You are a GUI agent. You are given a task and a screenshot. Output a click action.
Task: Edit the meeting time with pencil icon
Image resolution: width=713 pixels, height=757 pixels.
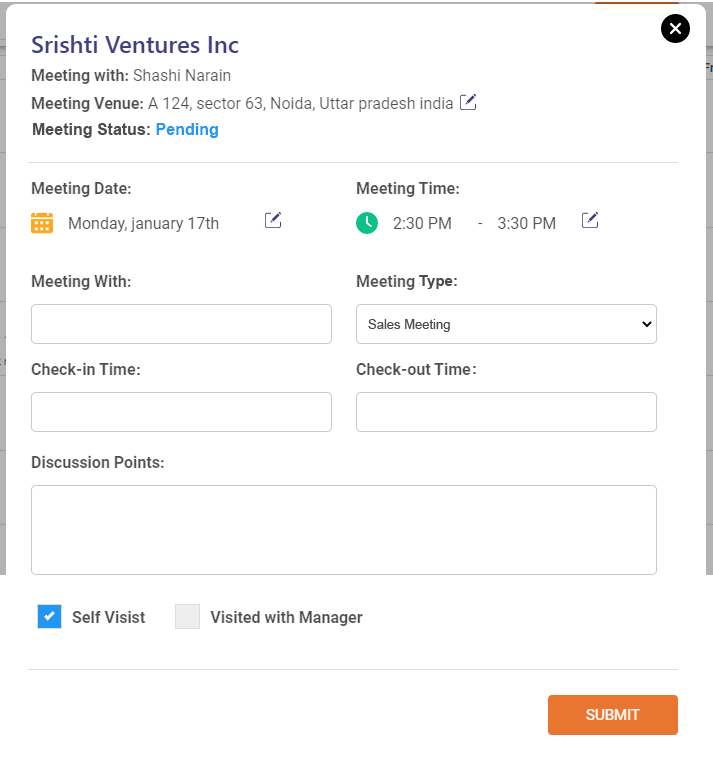click(590, 220)
